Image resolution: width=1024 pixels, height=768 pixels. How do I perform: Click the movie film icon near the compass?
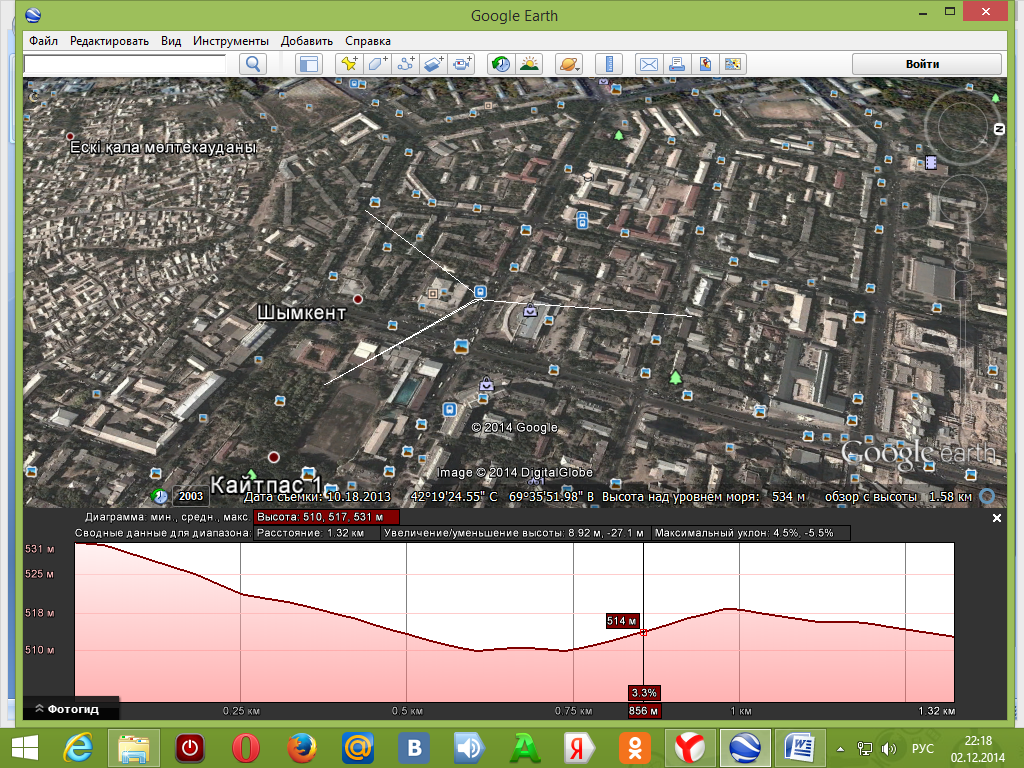click(931, 162)
